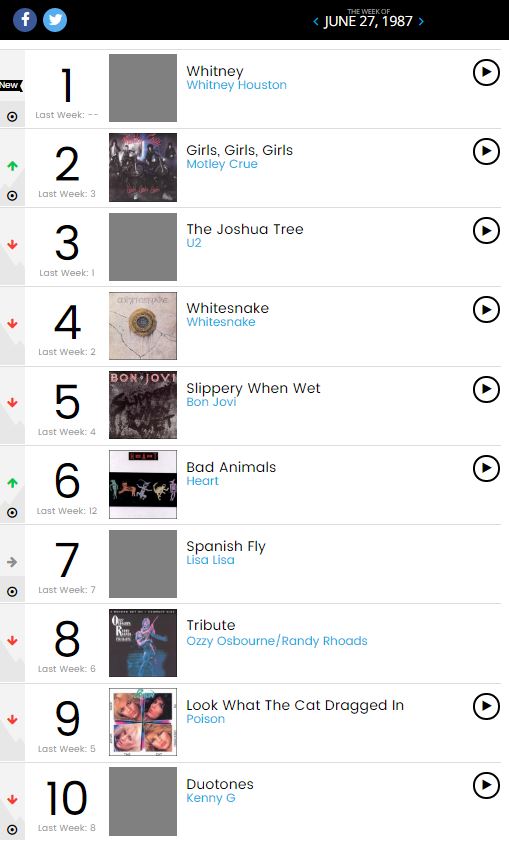This screenshot has height=841, width=509.
Task: Open the Kenny G artist link
Action: [211, 798]
